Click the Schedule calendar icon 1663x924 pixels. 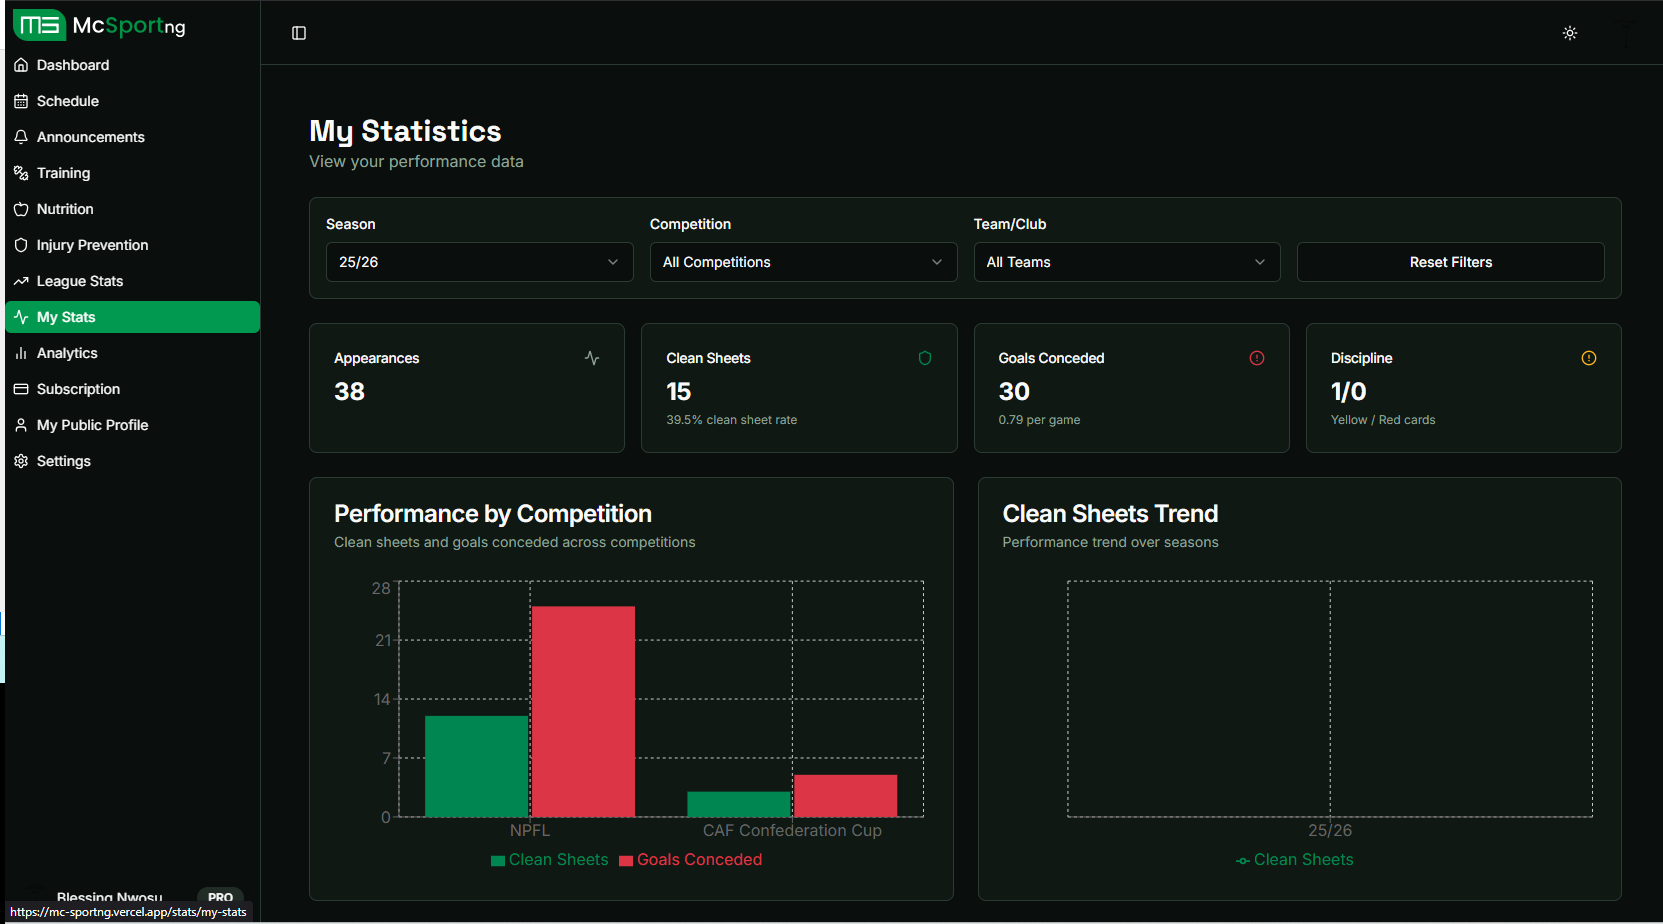[x=21, y=101]
